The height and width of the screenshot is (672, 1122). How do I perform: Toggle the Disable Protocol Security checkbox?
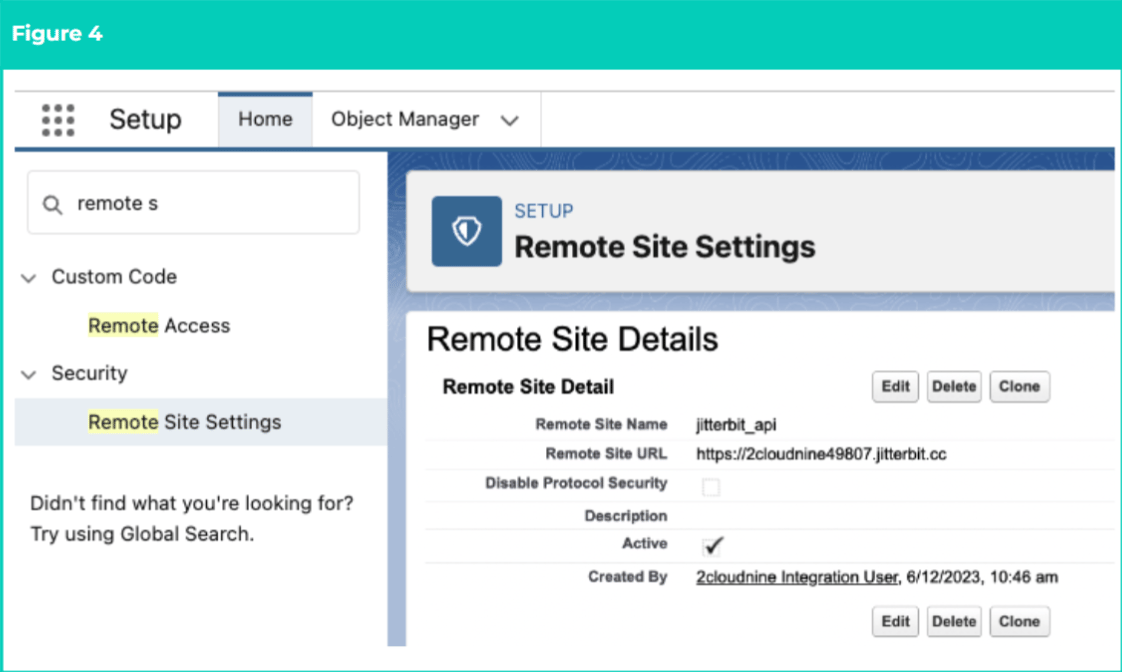pos(711,487)
